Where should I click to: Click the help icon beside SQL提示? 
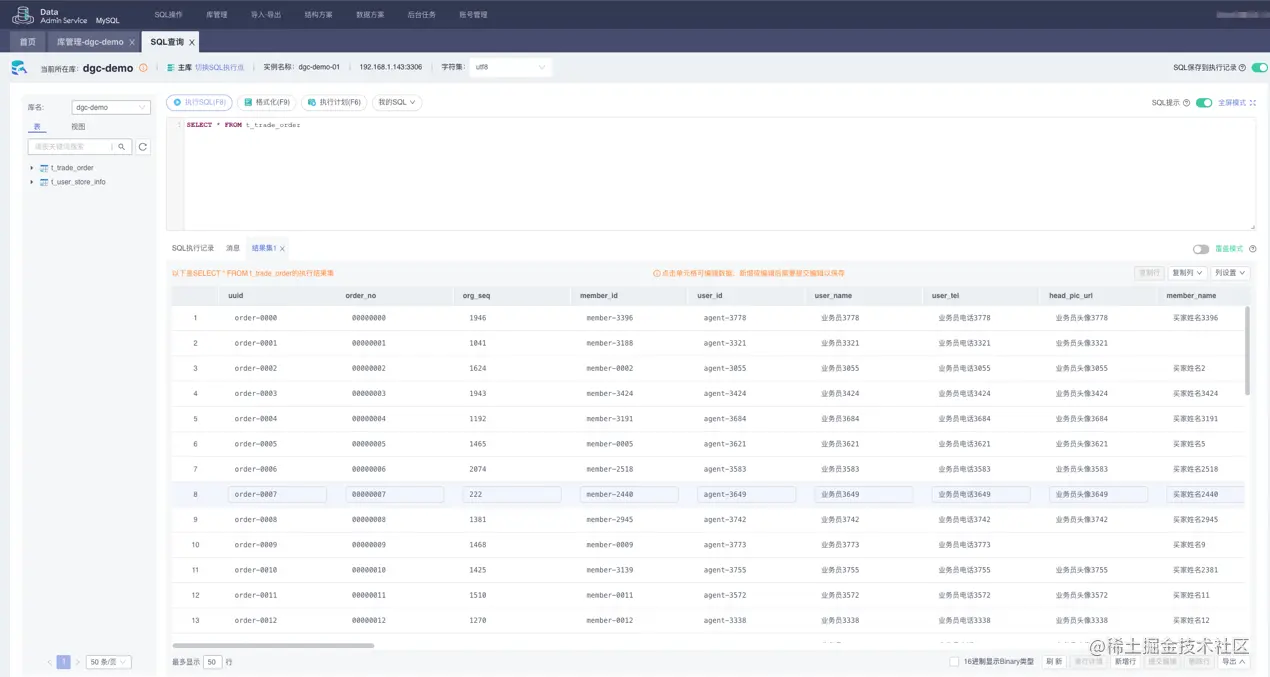(1187, 102)
